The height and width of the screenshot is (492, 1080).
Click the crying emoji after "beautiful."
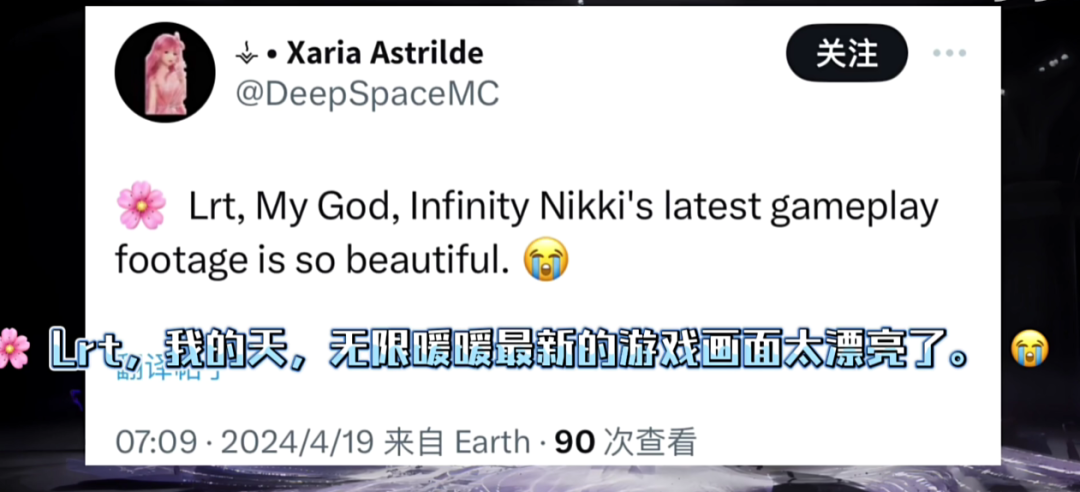[546, 260]
